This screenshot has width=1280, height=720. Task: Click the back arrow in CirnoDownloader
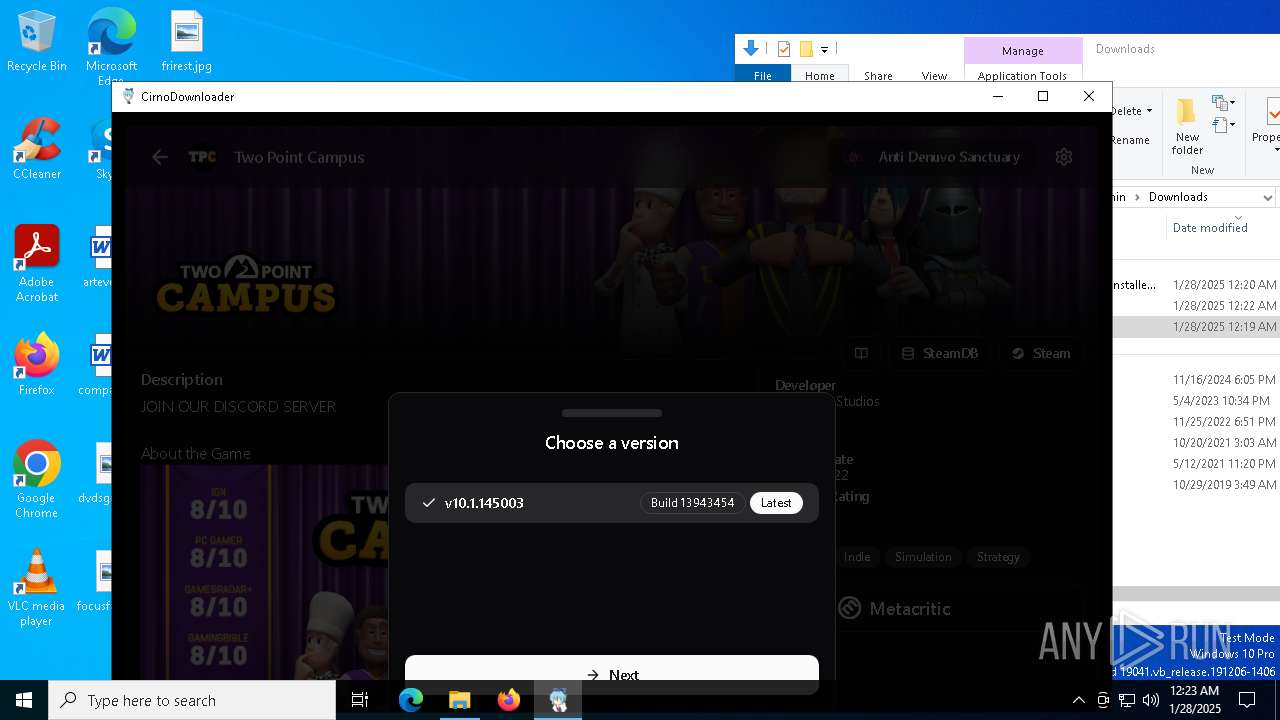pos(160,157)
